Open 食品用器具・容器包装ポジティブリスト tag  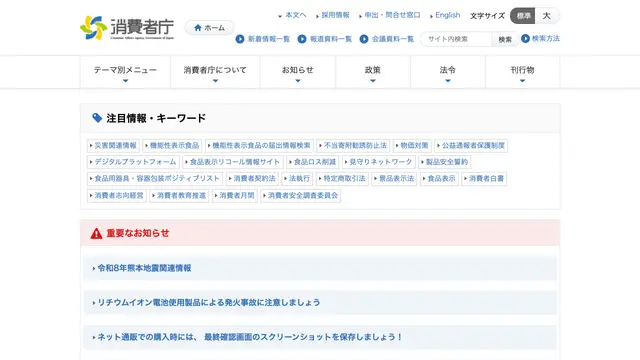click(155, 179)
